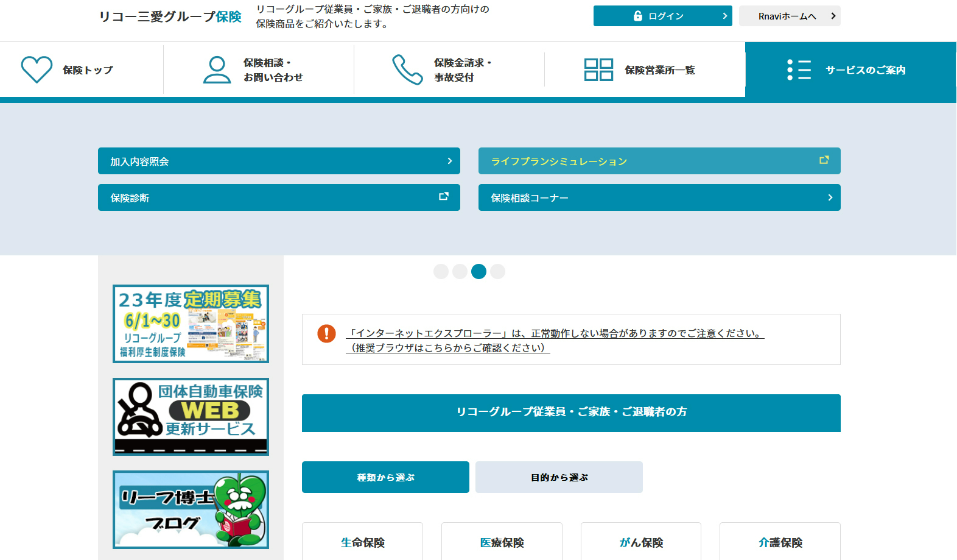957x560 pixels.
Task: Open ライフプランシミュレーション link
Action: tap(659, 161)
